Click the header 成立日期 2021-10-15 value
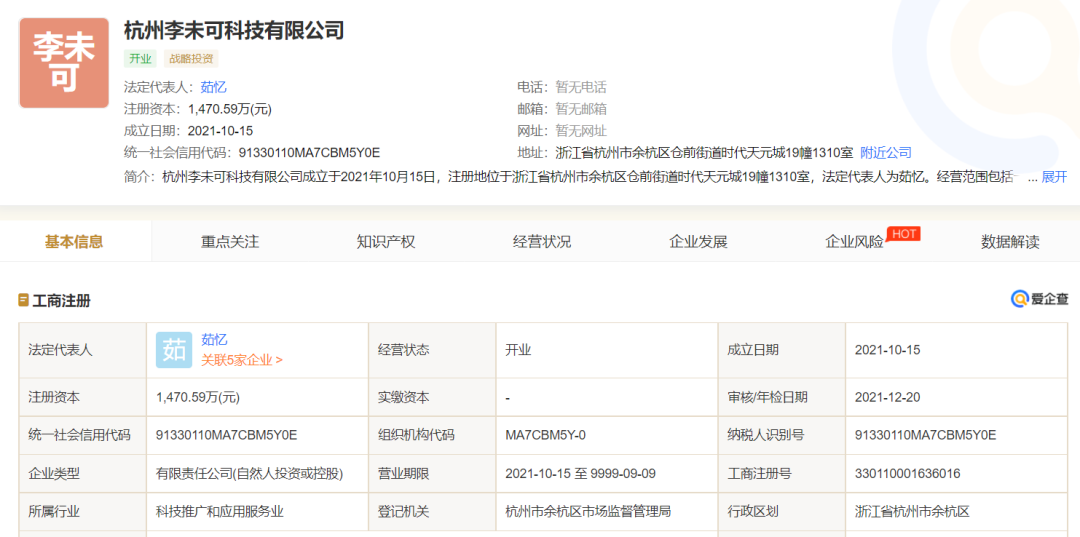The width and height of the screenshot is (1080, 537). point(220,131)
